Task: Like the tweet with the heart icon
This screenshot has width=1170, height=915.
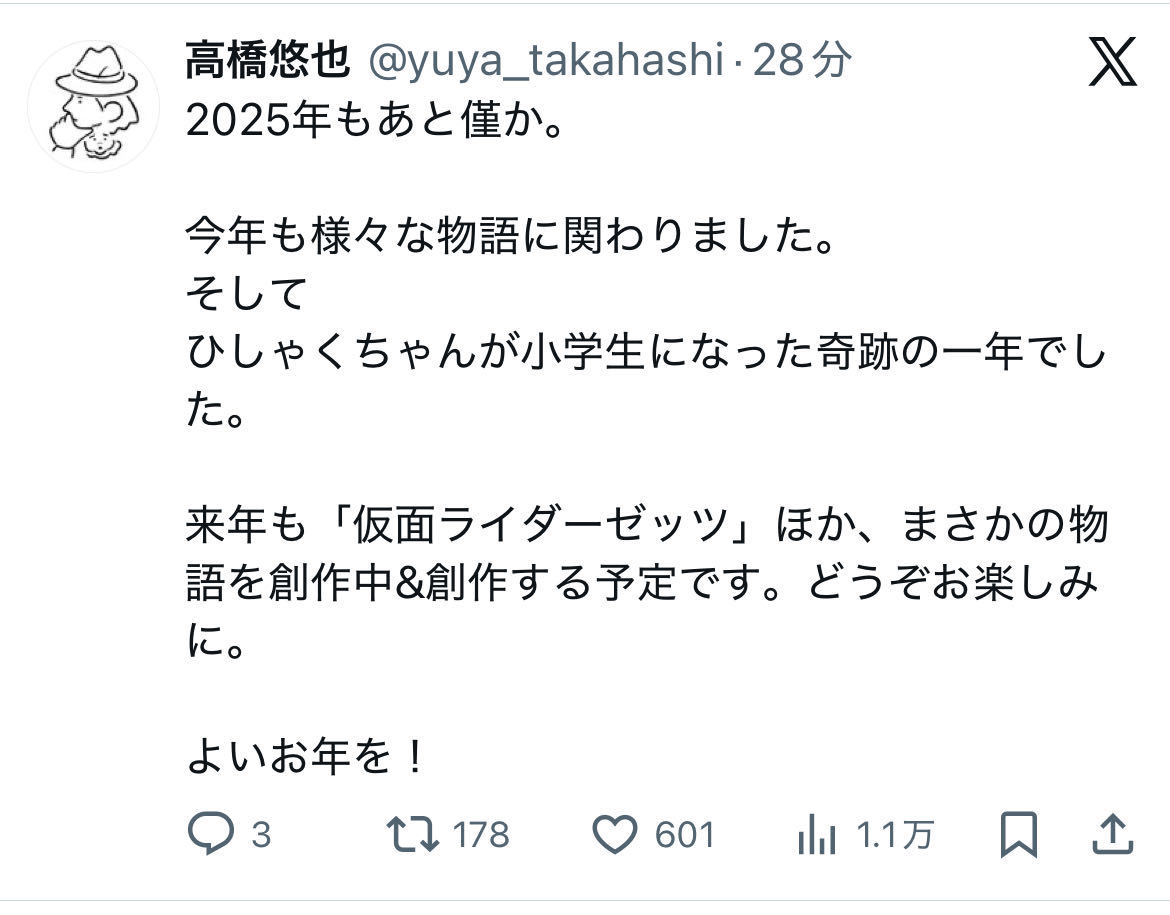Action: [615, 834]
